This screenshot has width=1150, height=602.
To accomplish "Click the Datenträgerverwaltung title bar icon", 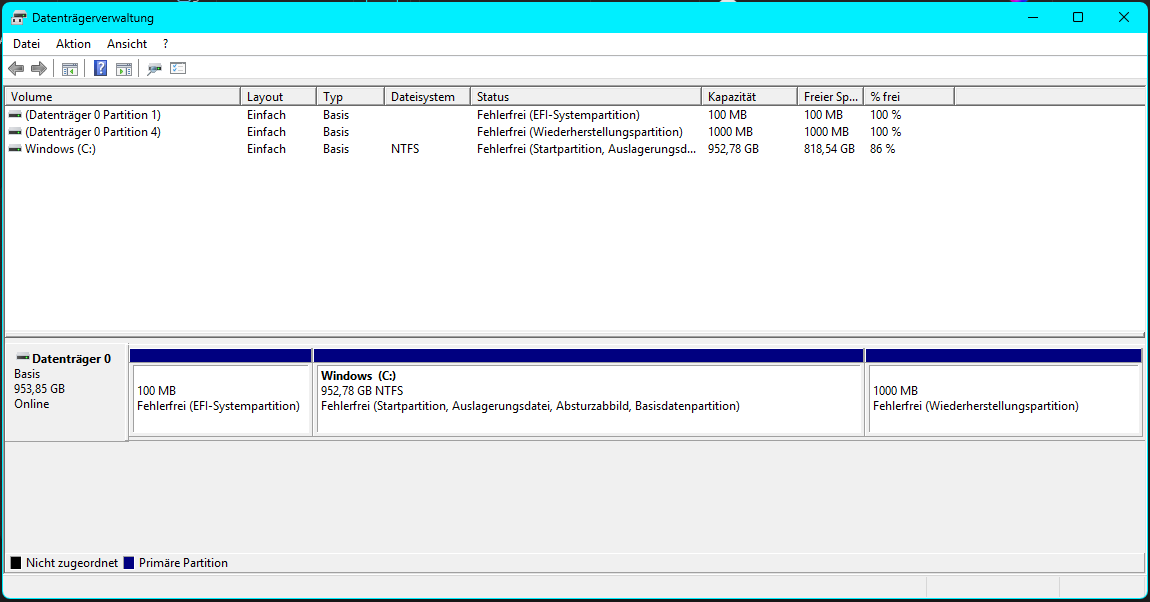I will (17, 17).
